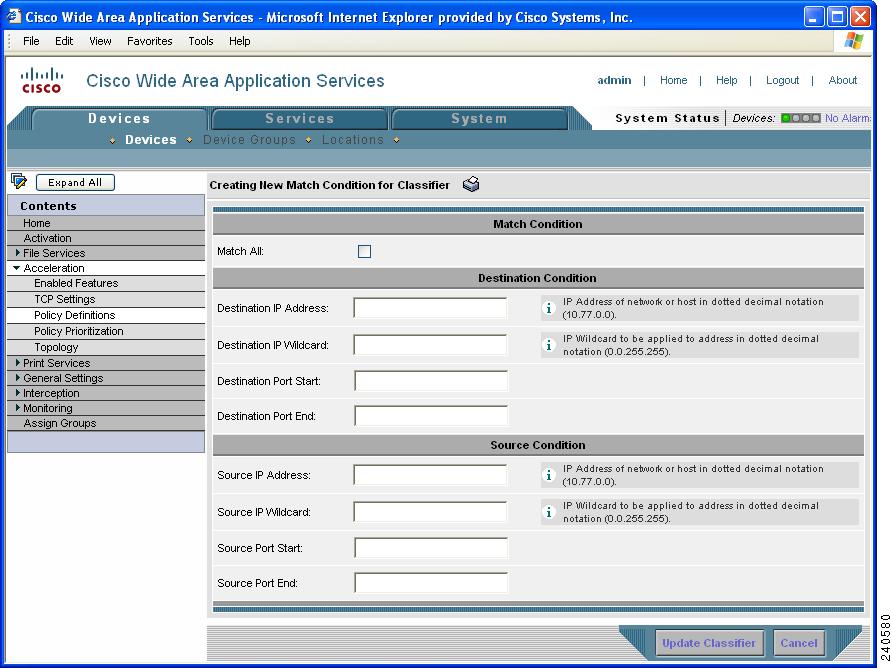Toggle the Match All checkbox
This screenshot has height=668, width=892.
click(x=364, y=251)
